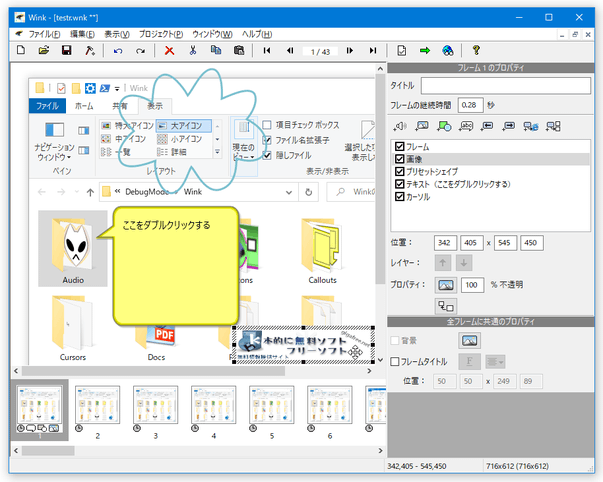Image resolution: width=603 pixels, height=482 pixels.
Task: Click in the タイトル input field
Action: point(506,85)
